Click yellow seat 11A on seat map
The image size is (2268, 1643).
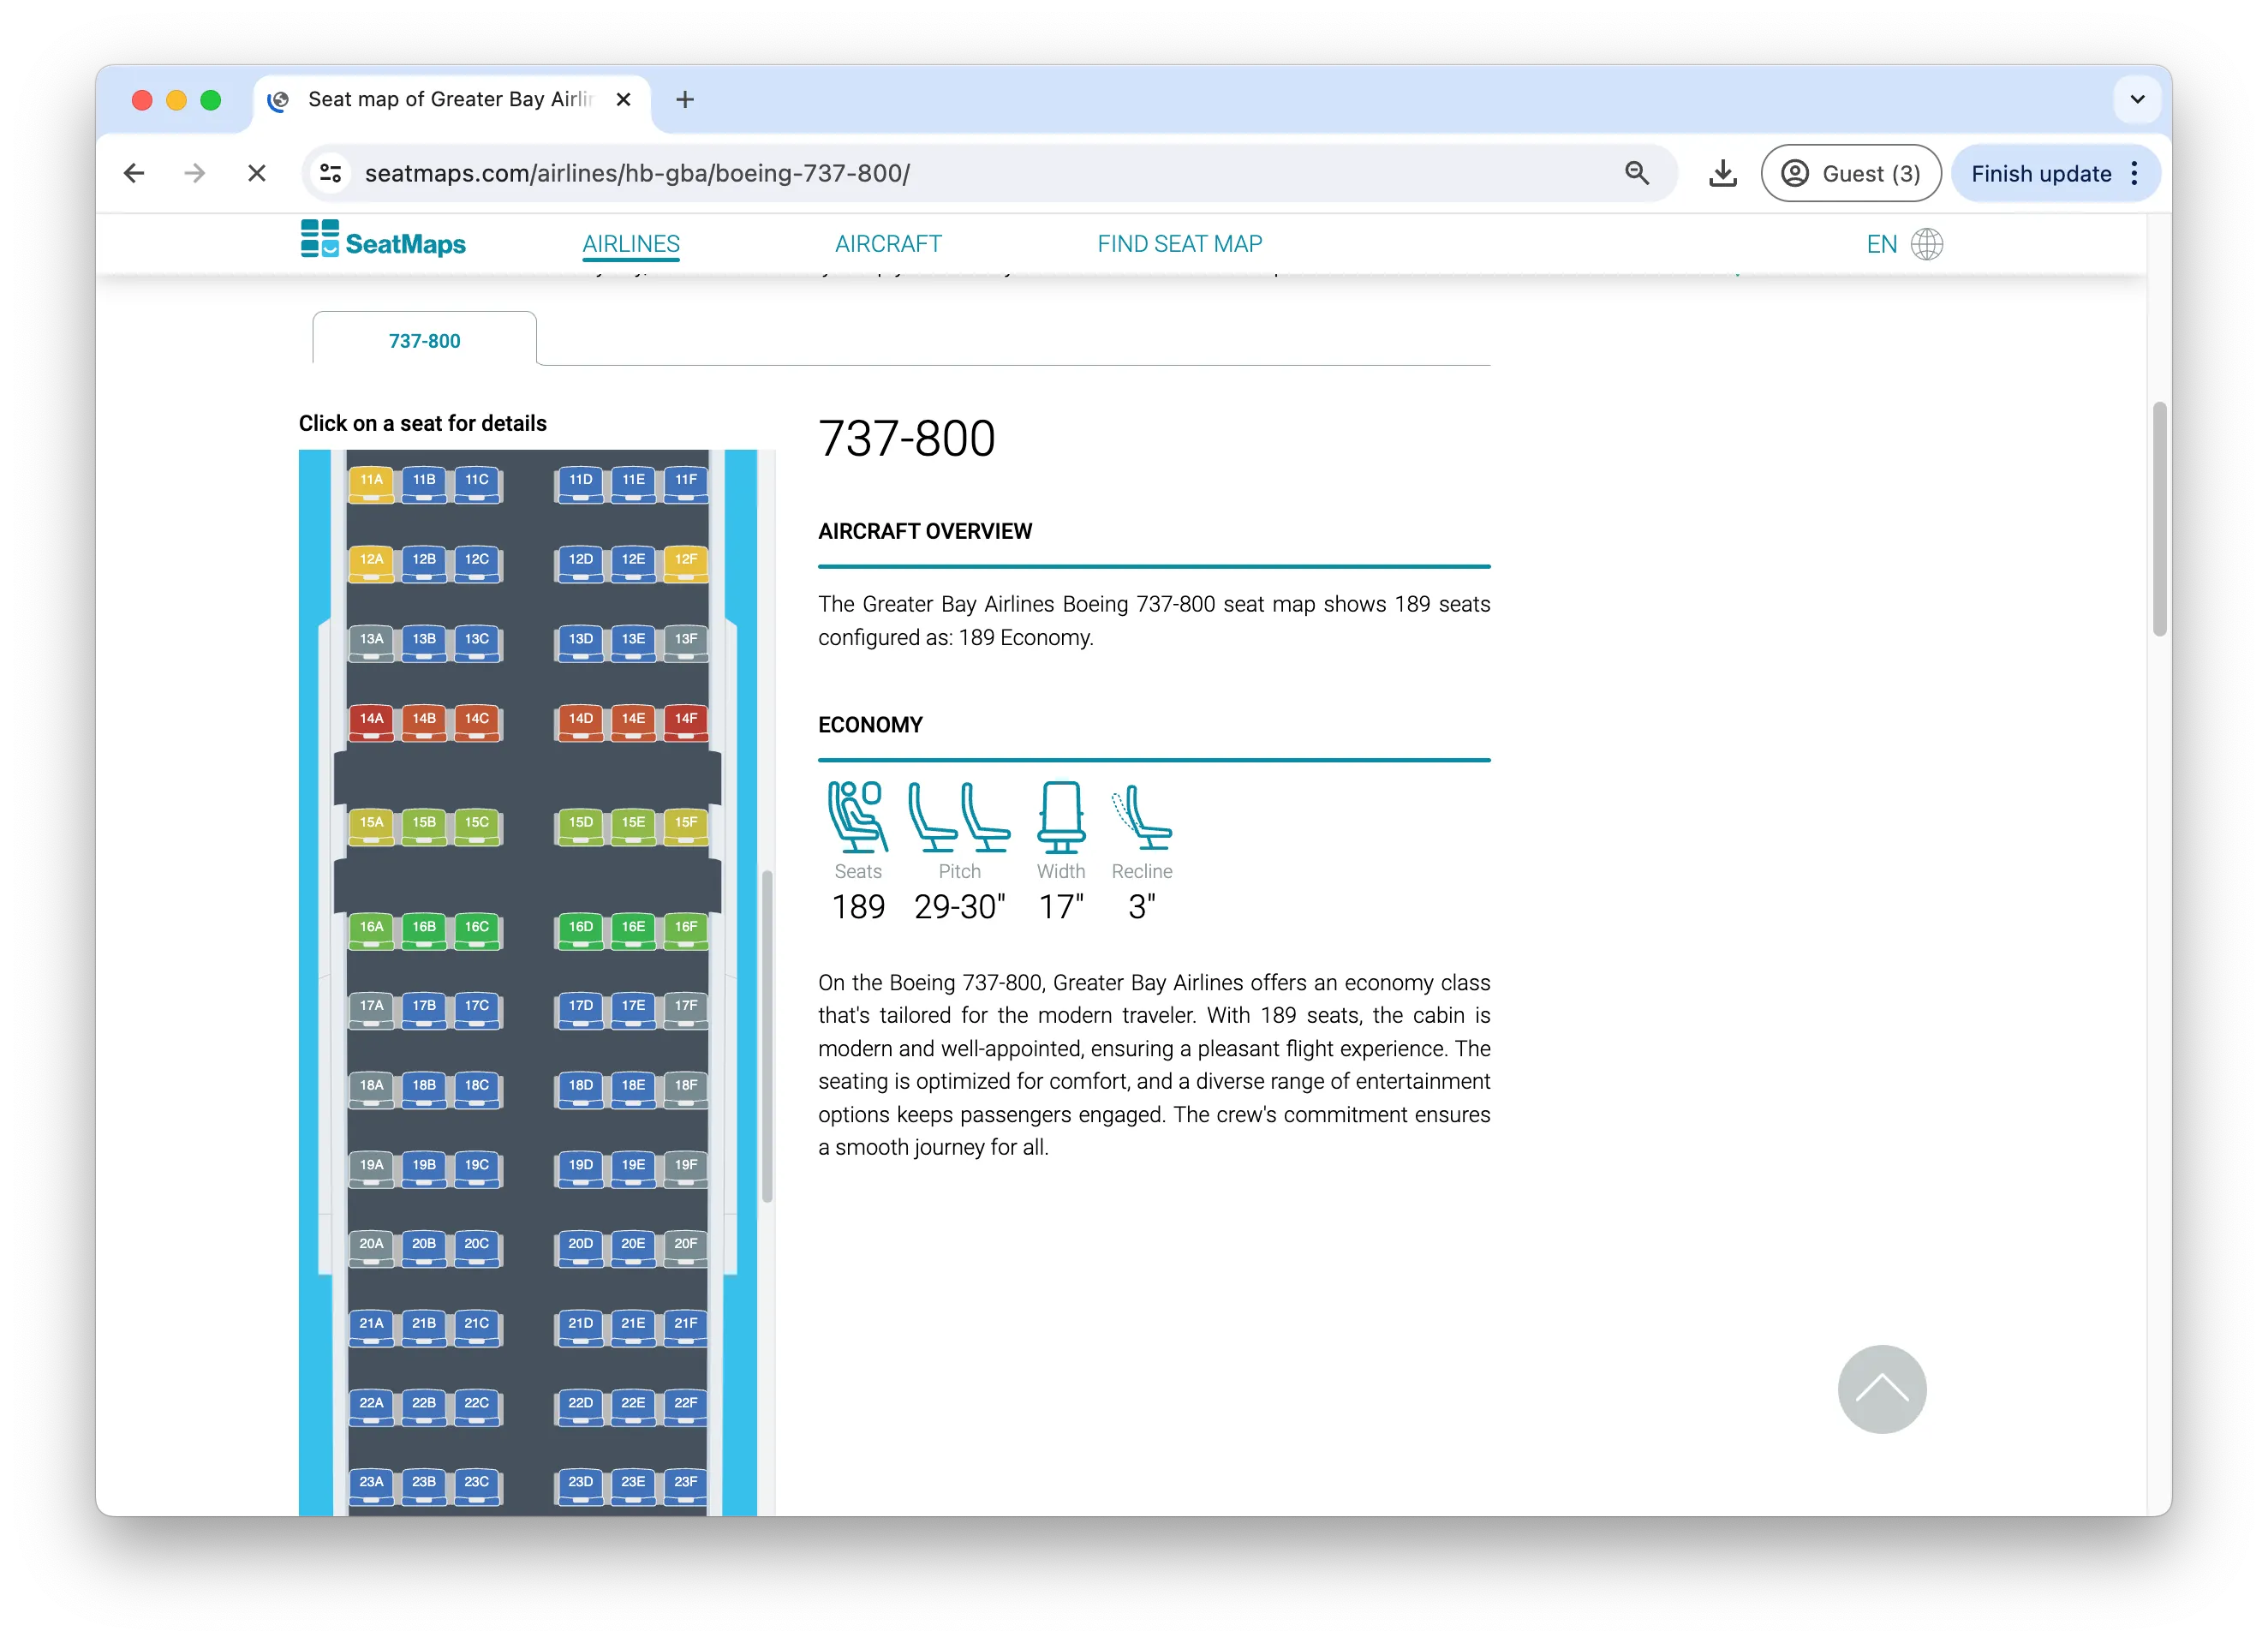(371, 483)
